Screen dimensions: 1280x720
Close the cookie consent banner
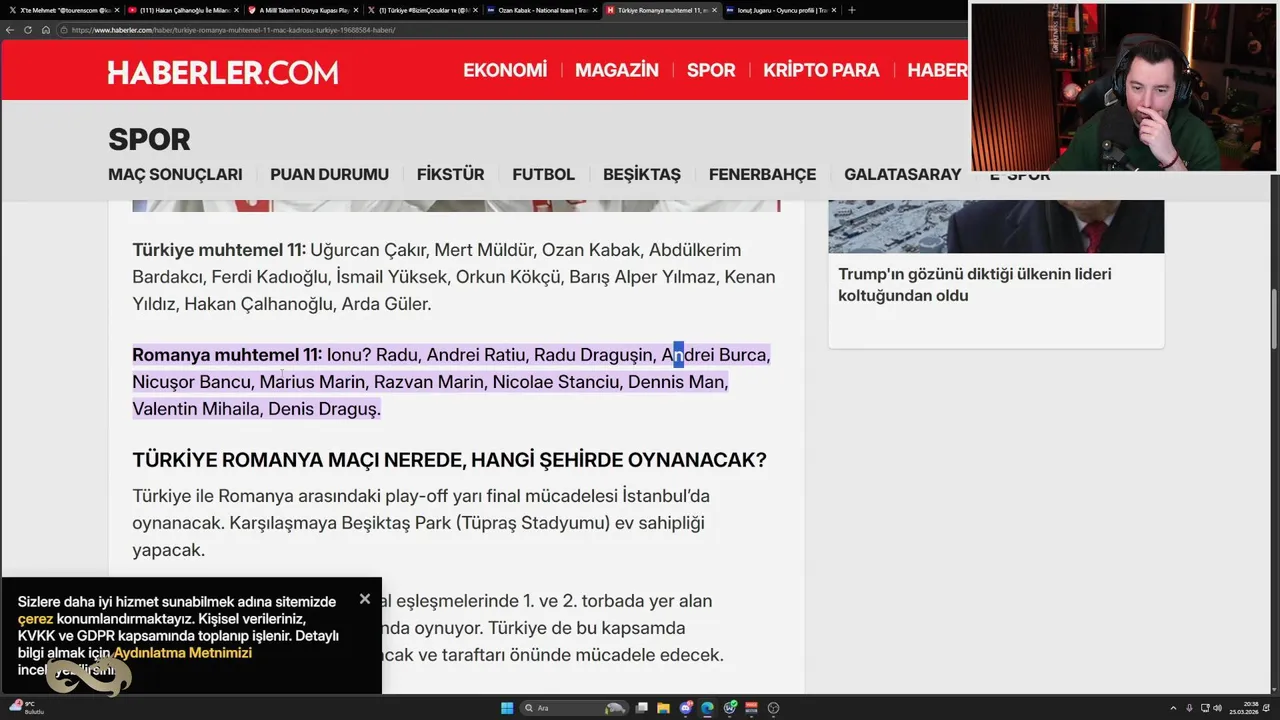(x=365, y=599)
